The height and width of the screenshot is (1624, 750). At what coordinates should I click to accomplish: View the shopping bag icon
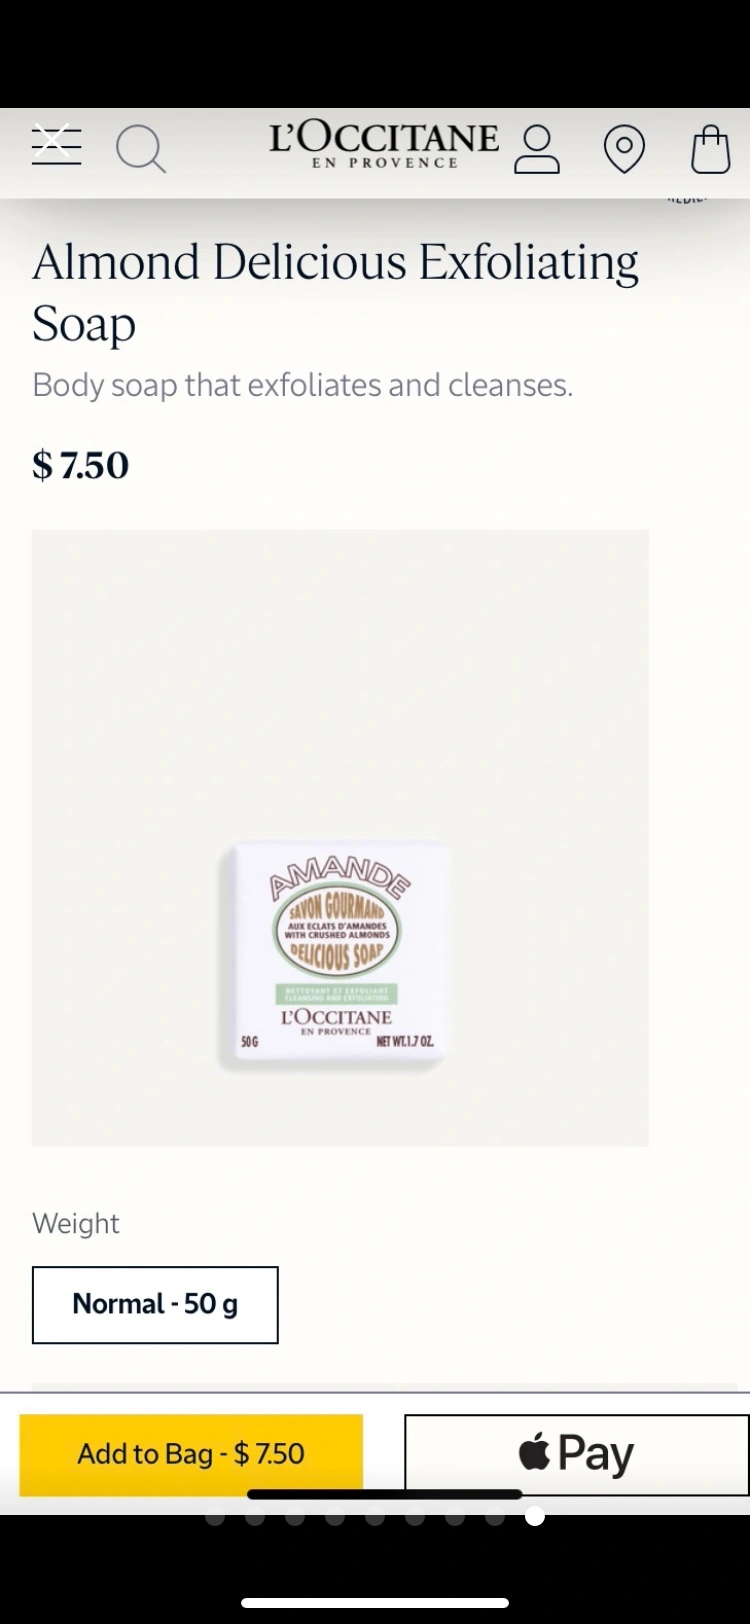point(711,149)
